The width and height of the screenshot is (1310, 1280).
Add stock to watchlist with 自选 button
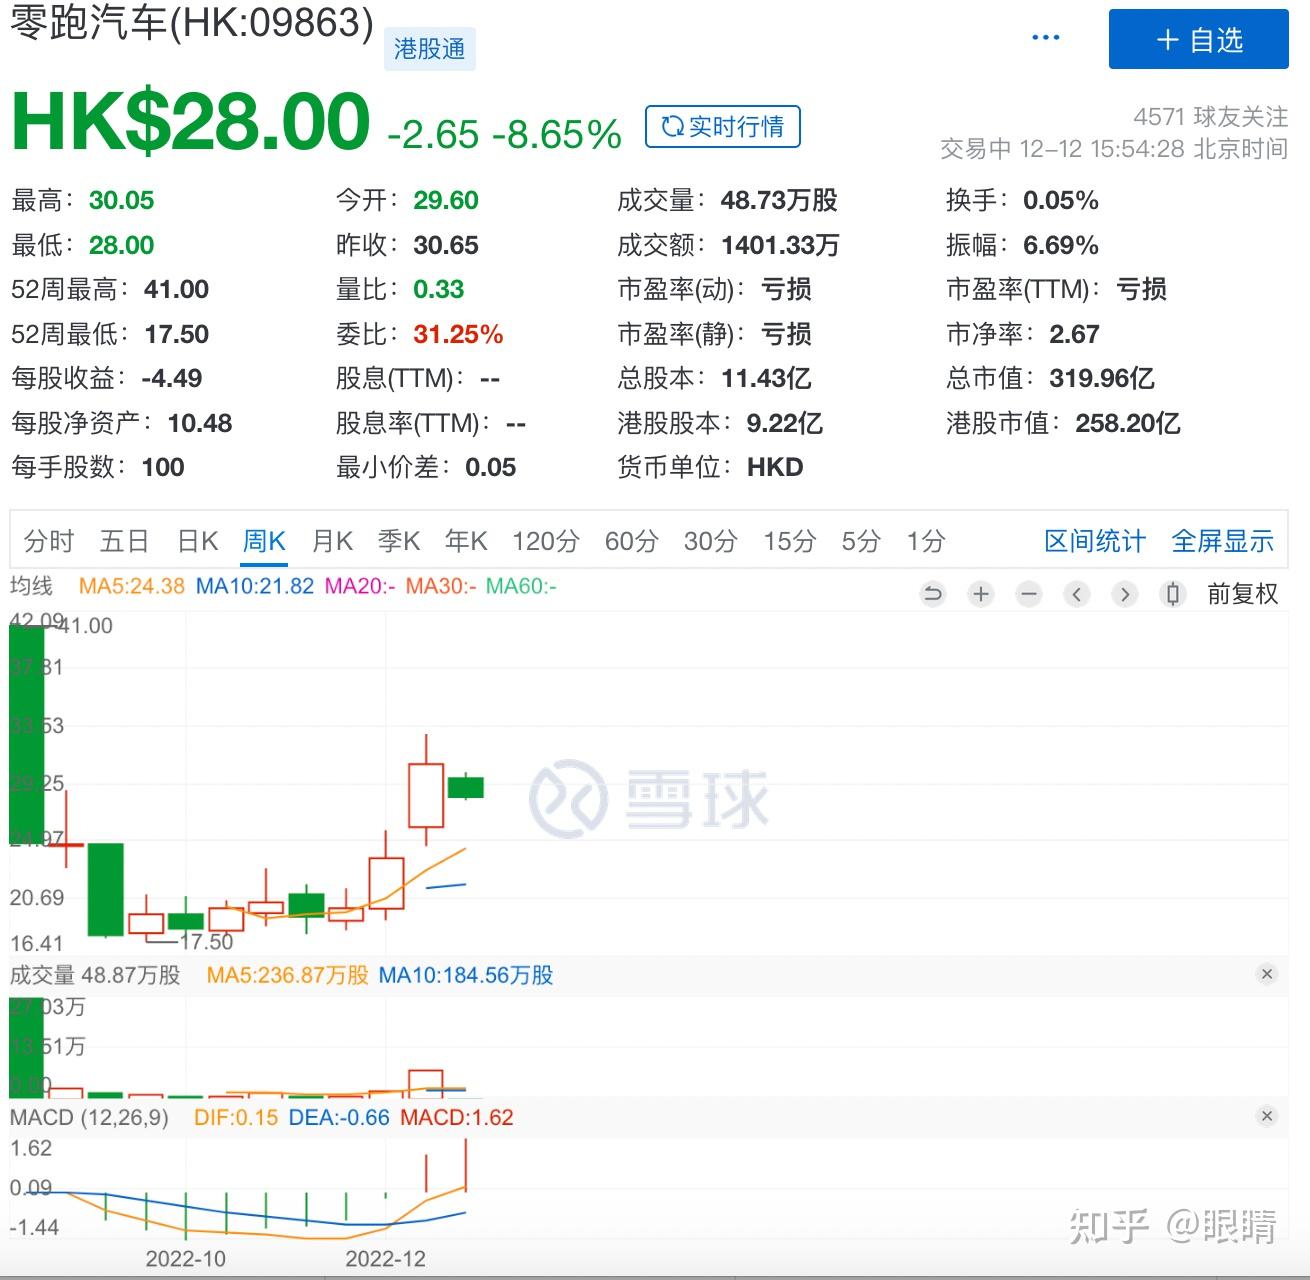(1199, 39)
